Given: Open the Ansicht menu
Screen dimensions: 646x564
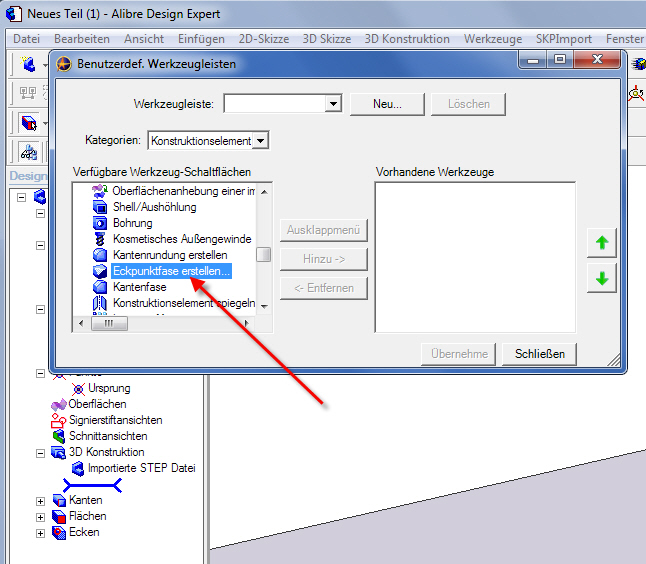Looking at the screenshot, I should [144, 39].
